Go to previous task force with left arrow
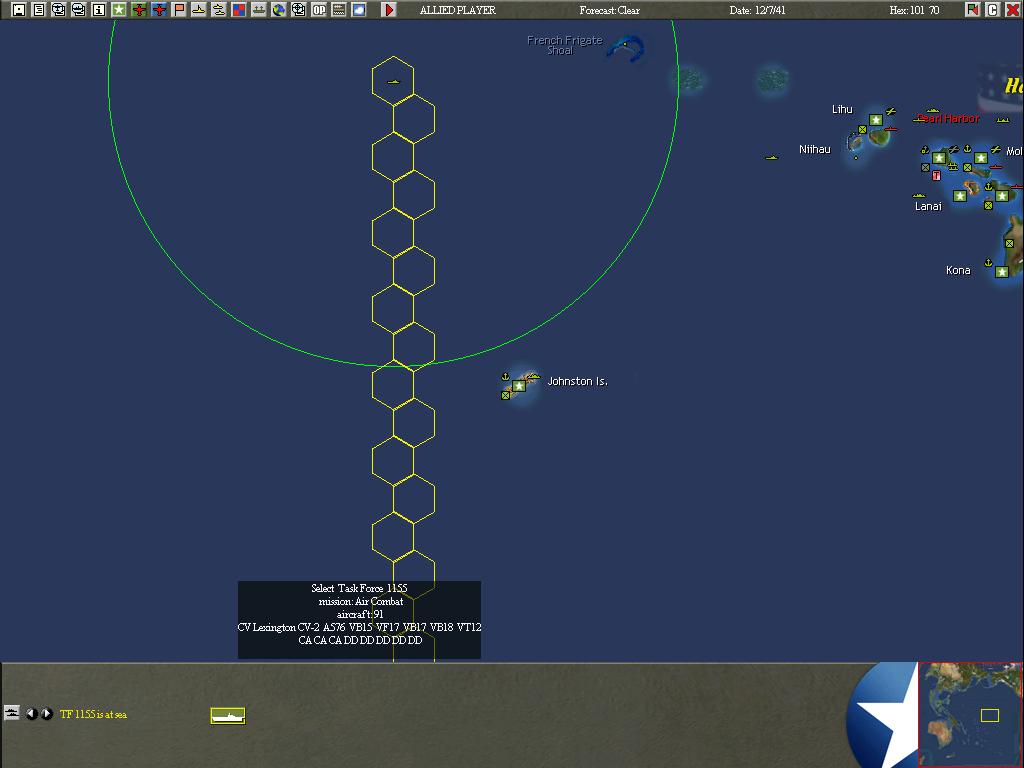This screenshot has width=1024, height=768. point(31,714)
